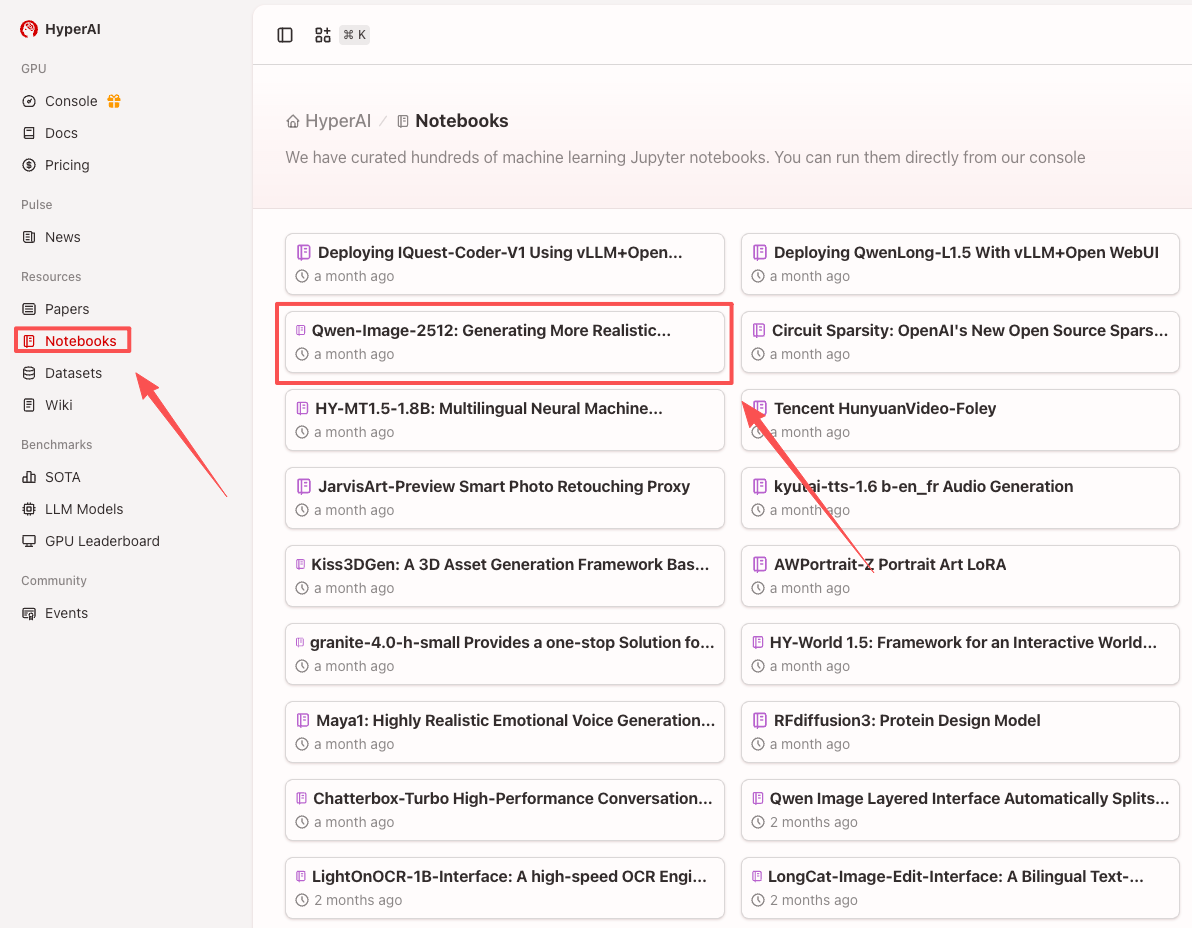
Task: Open the Tencent HunyuanVideo-Foley notebook
Action: click(960, 420)
